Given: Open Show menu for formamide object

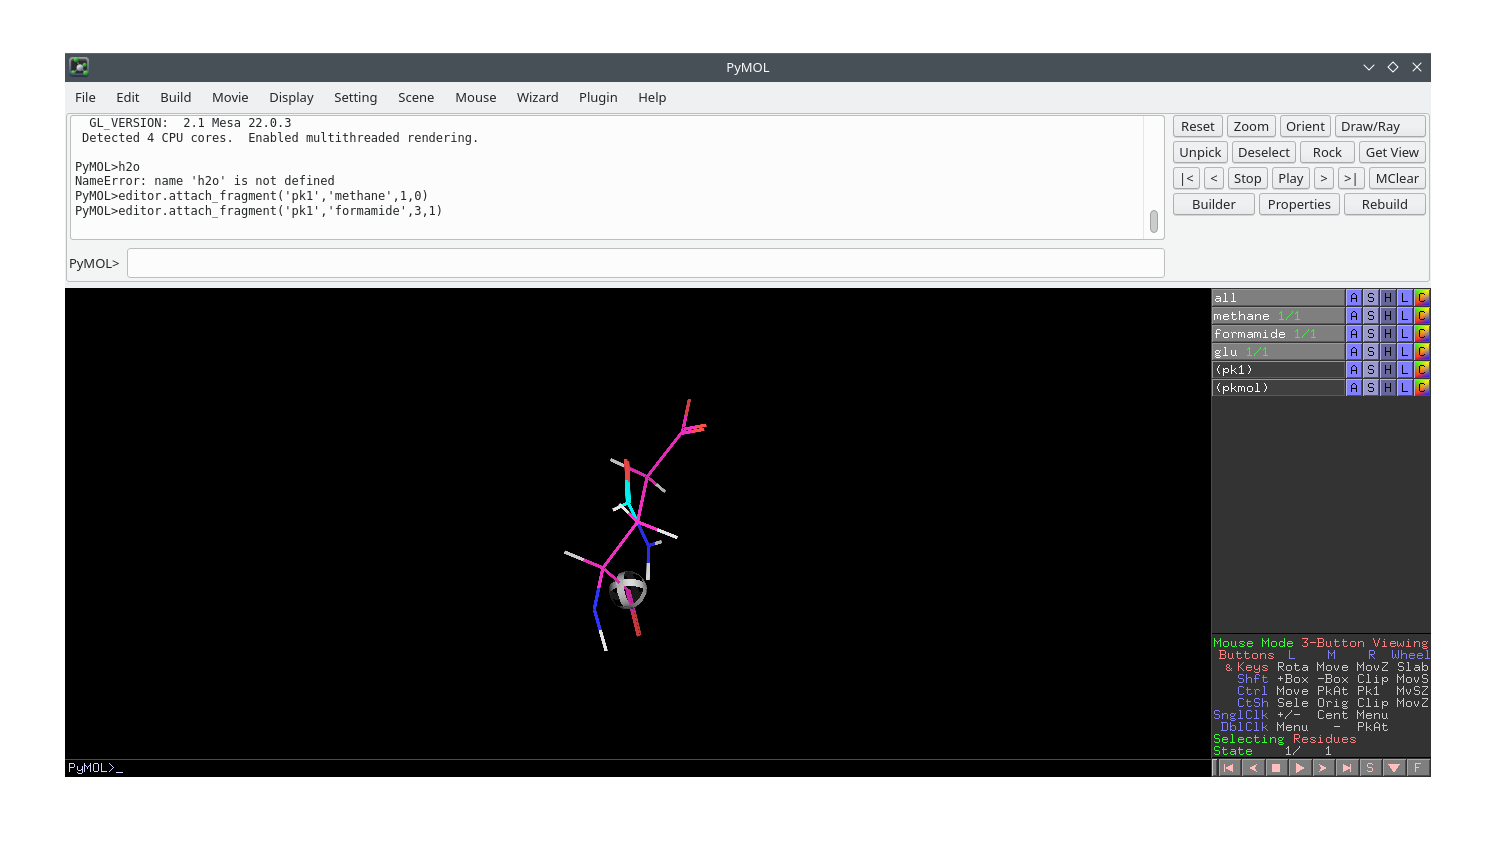Looking at the screenshot, I should 1371,334.
